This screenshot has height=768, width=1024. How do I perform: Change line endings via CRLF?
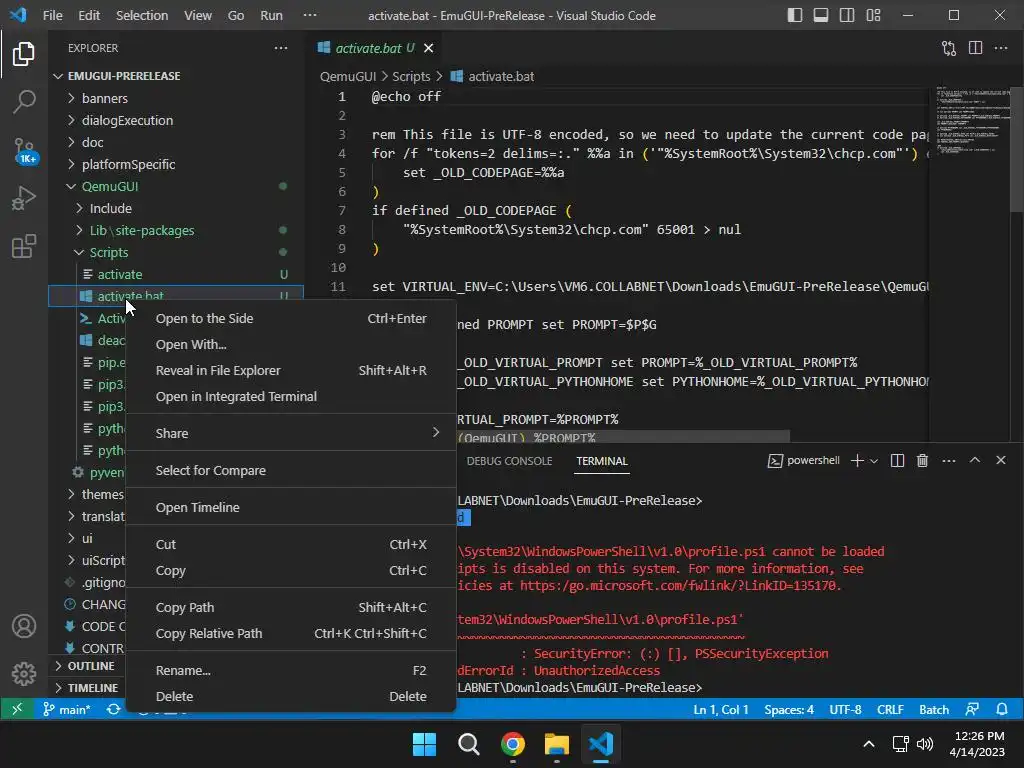[890, 709]
